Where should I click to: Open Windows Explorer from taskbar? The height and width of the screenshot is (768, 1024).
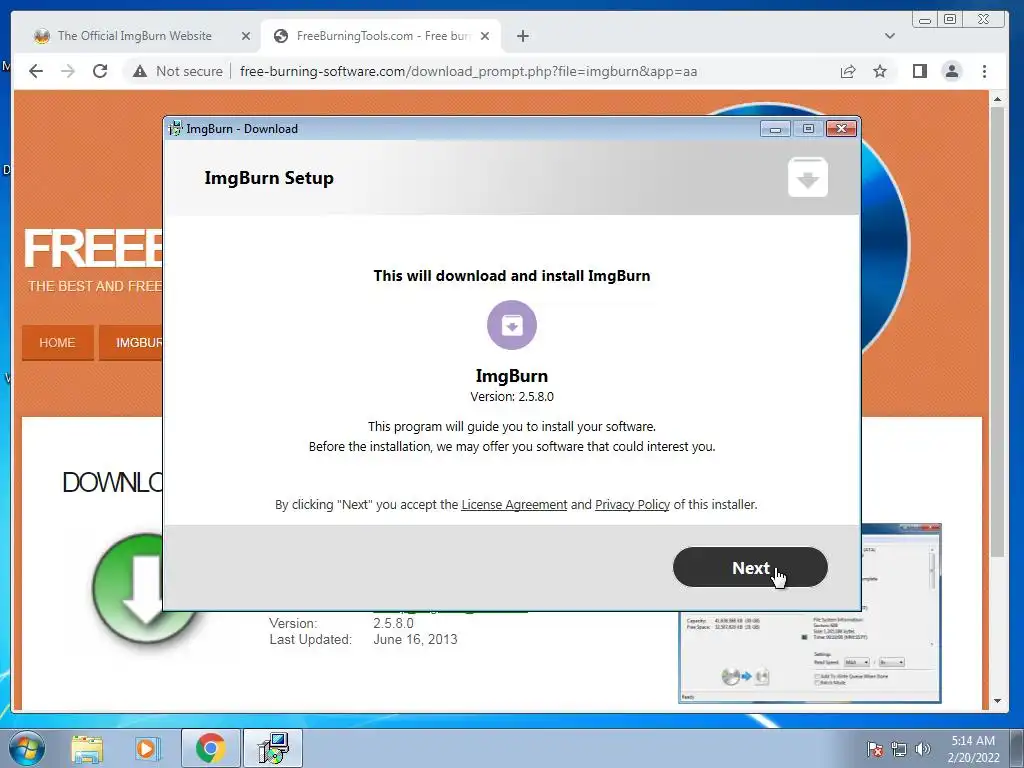coord(87,748)
